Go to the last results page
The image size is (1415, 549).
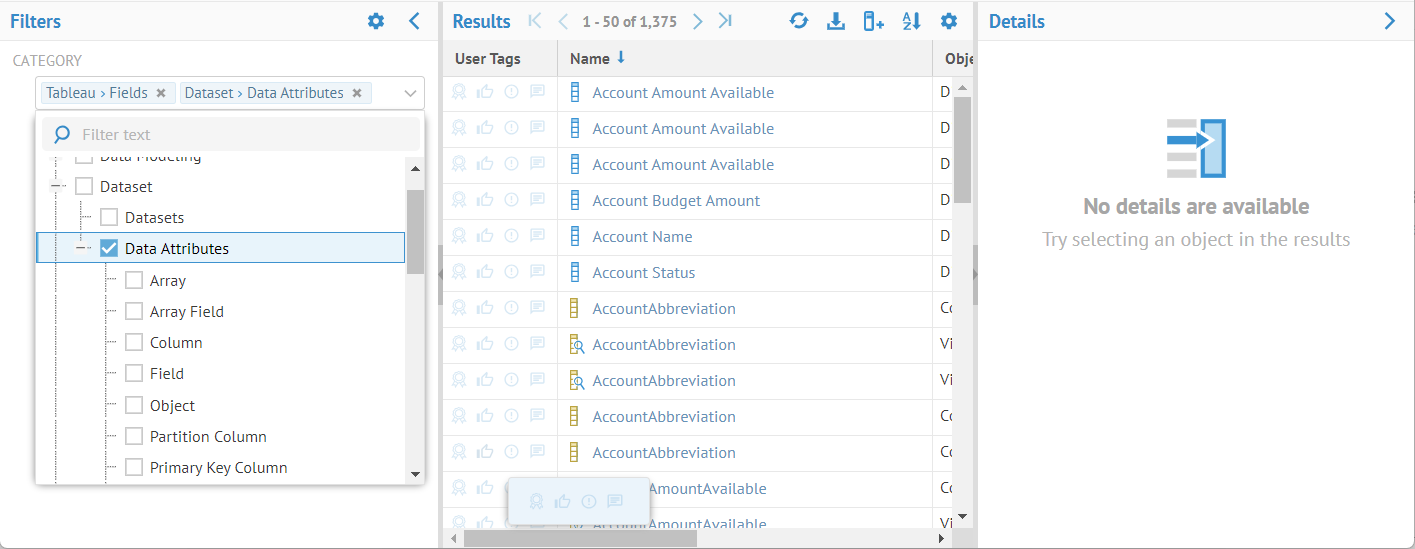tap(726, 21)
